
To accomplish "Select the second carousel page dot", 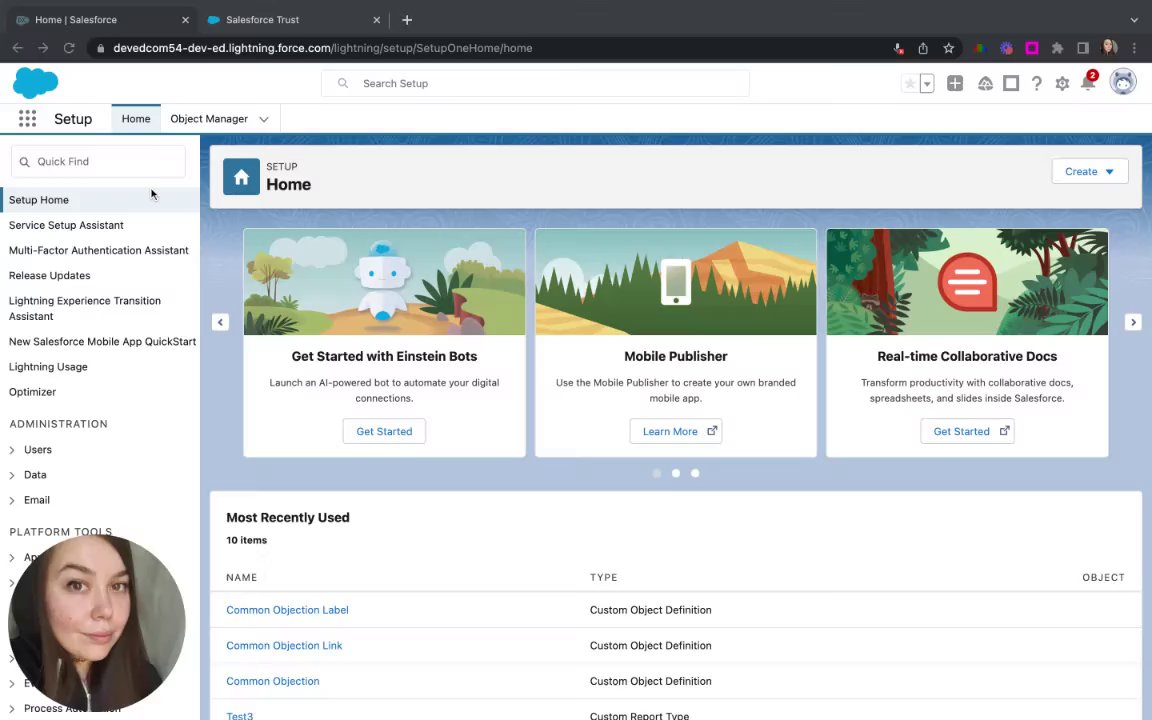I will [x=676, y=473].
